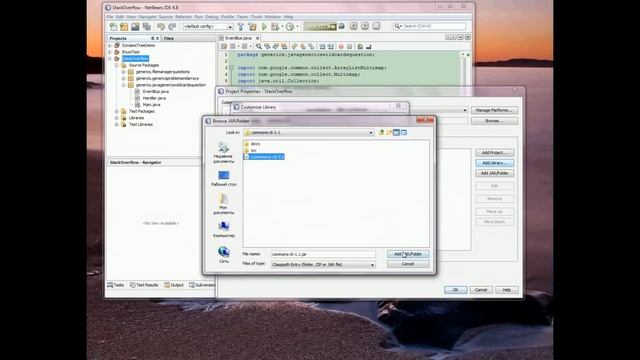This screenshot has height=360, width=640.
Task: Click the Add JAR/Folder button in Project Properties
Action: [494, 173]
